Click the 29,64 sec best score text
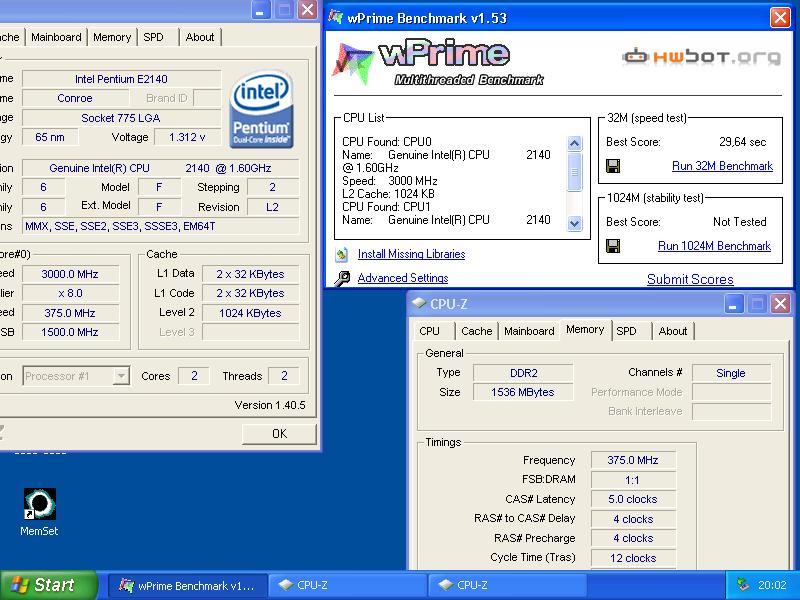The width and height of the screenshot is (800, 600). (x=742, y=142)
